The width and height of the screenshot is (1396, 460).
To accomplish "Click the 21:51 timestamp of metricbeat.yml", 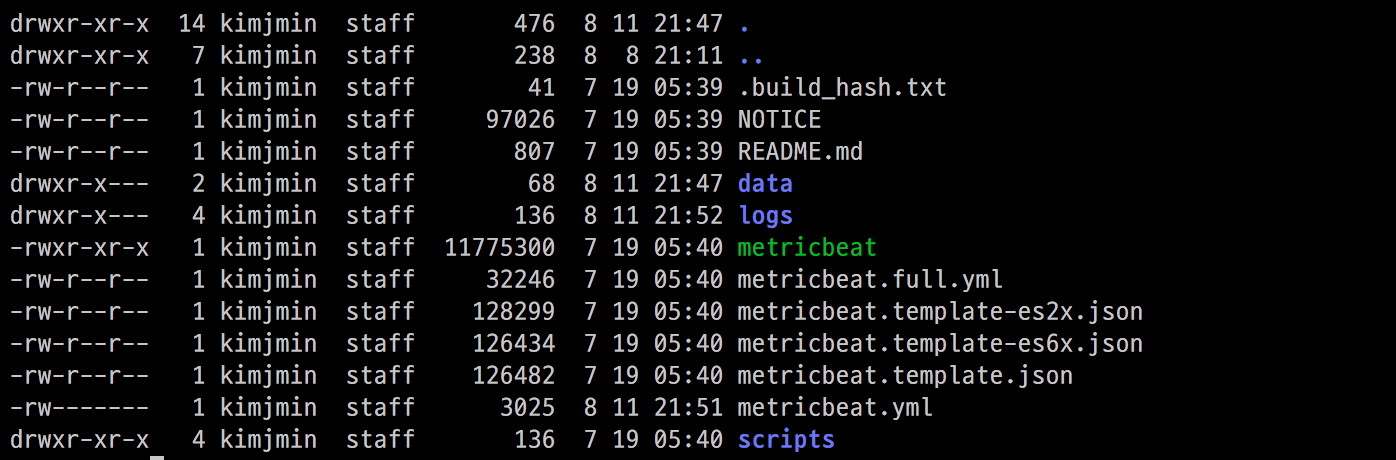I will click(x=688, y=408).
